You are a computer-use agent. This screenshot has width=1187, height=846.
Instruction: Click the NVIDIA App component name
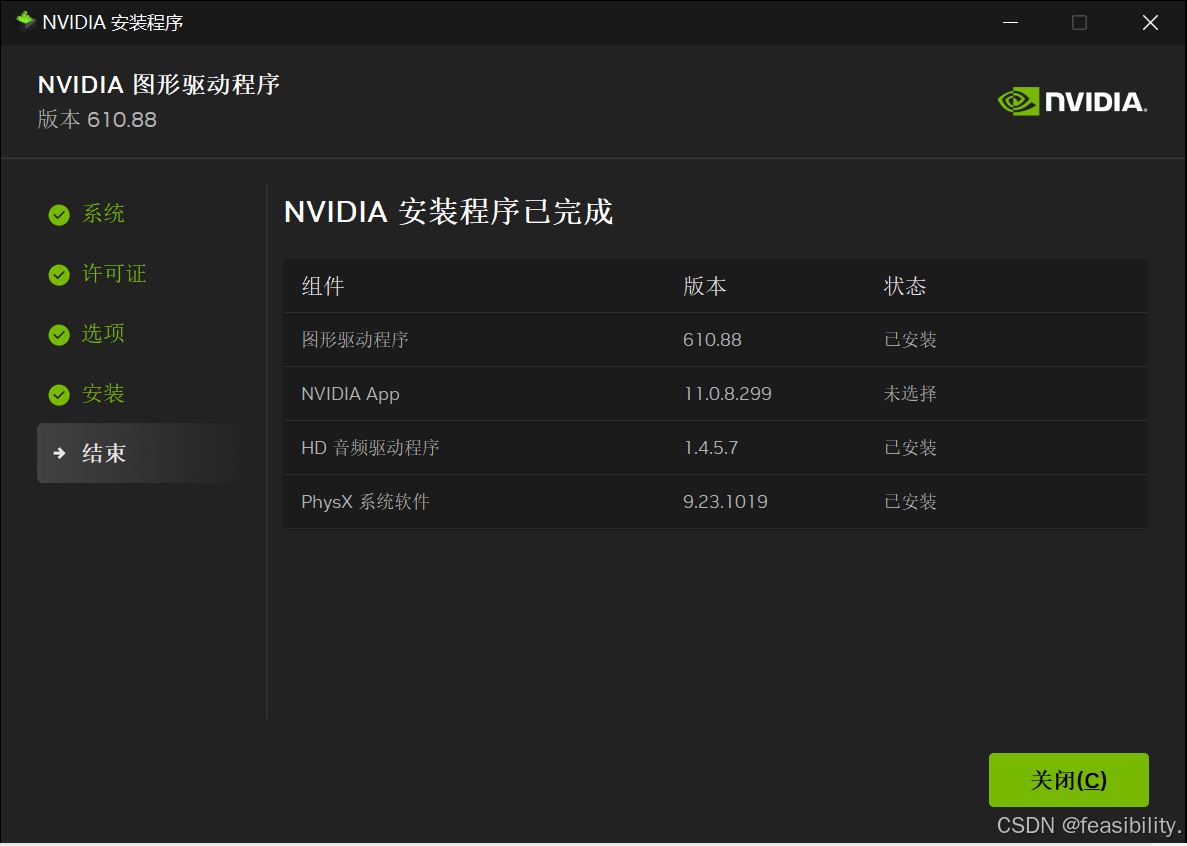coord(350,394)
